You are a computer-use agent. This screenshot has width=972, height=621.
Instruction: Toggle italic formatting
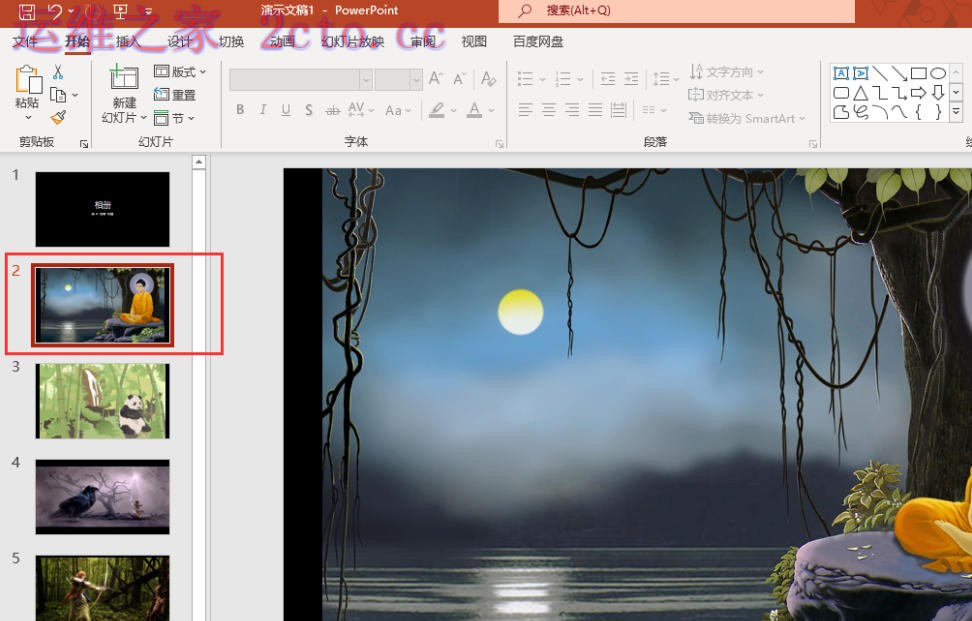tap(263, 110)
